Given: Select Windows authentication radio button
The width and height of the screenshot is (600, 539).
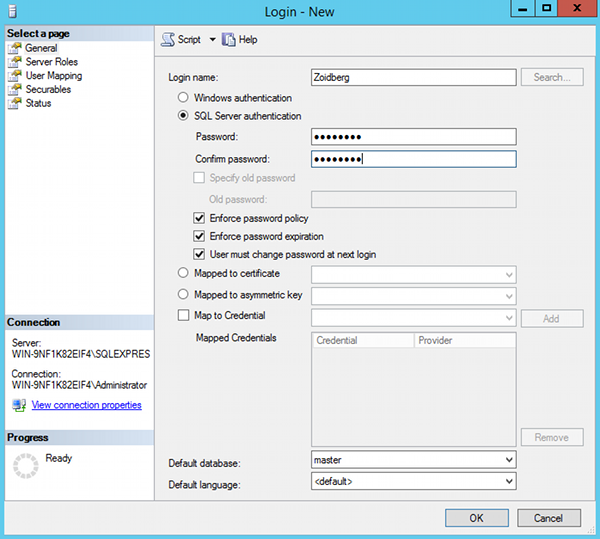Looking at the screenshot, I should (x=183, y=97).
